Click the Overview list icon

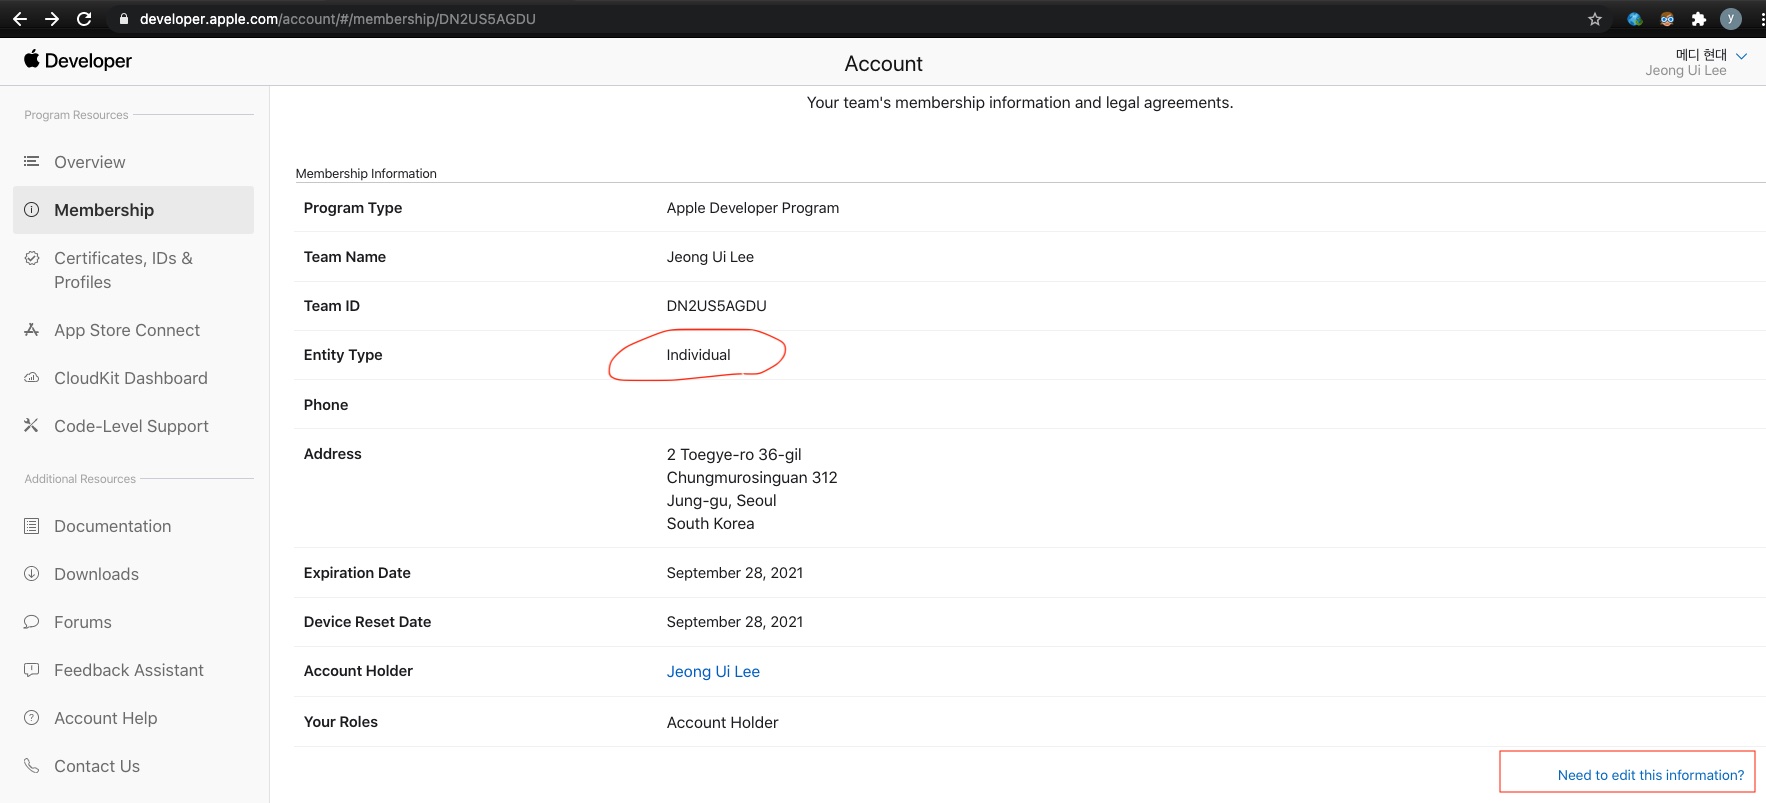pyautogui.click(x=32, y=161)
